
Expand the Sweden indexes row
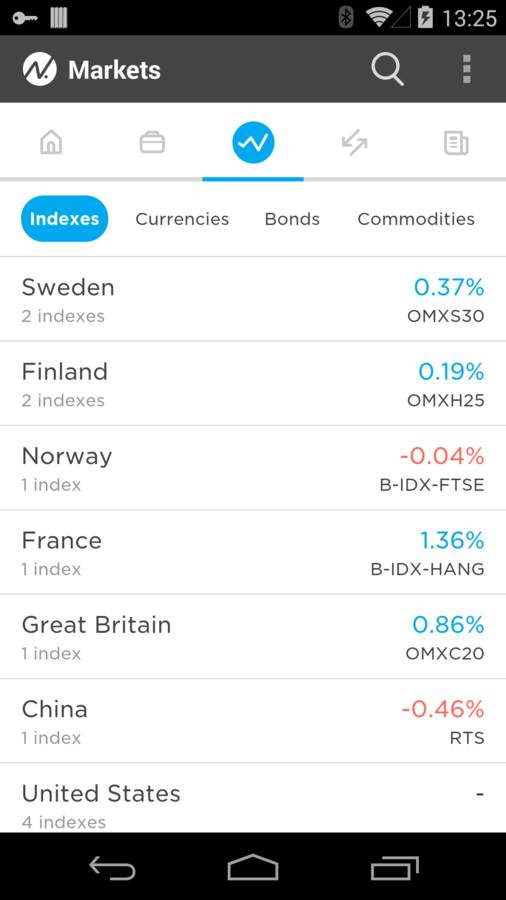[253, 299]
